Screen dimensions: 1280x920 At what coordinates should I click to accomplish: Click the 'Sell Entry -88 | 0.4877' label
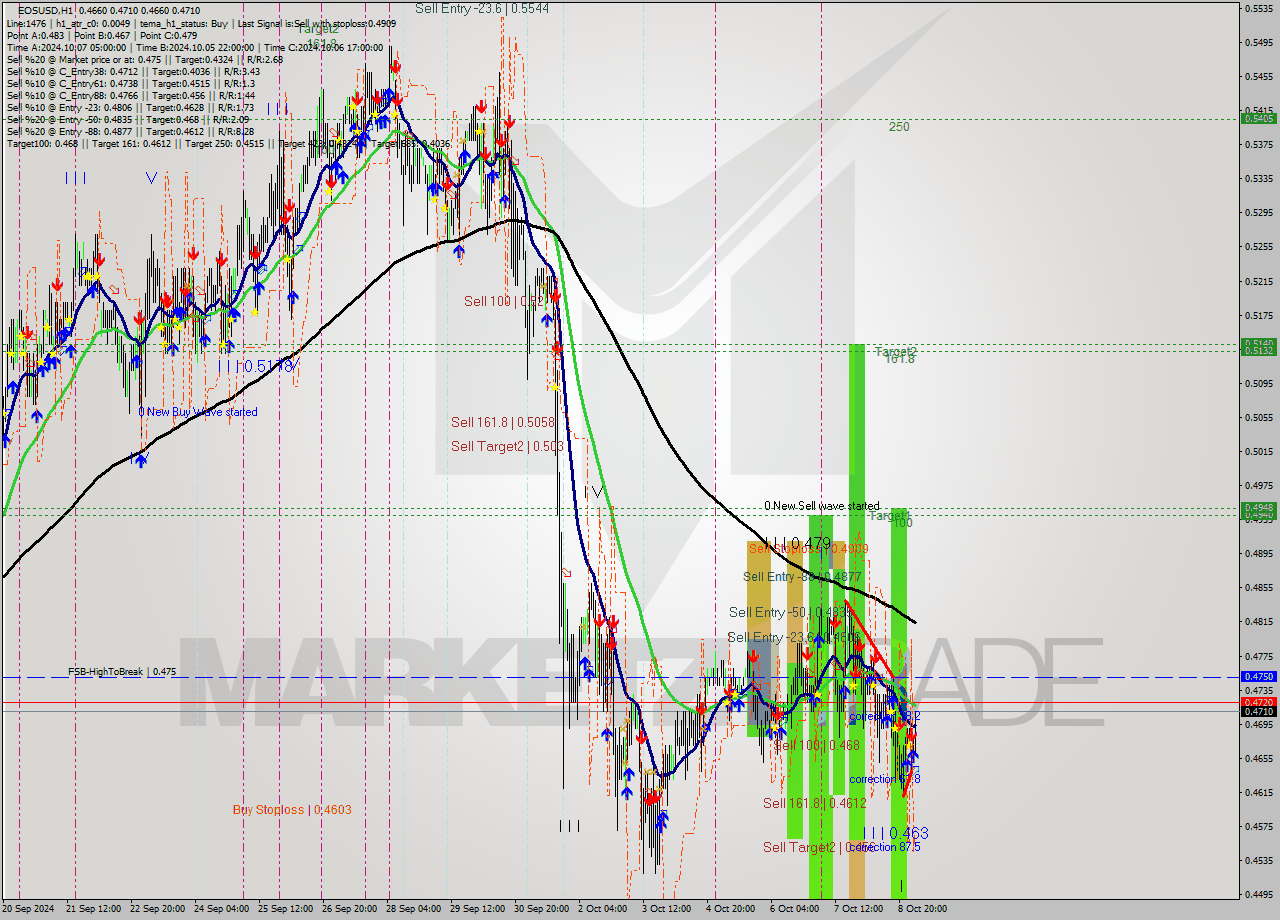click(802, 577)
